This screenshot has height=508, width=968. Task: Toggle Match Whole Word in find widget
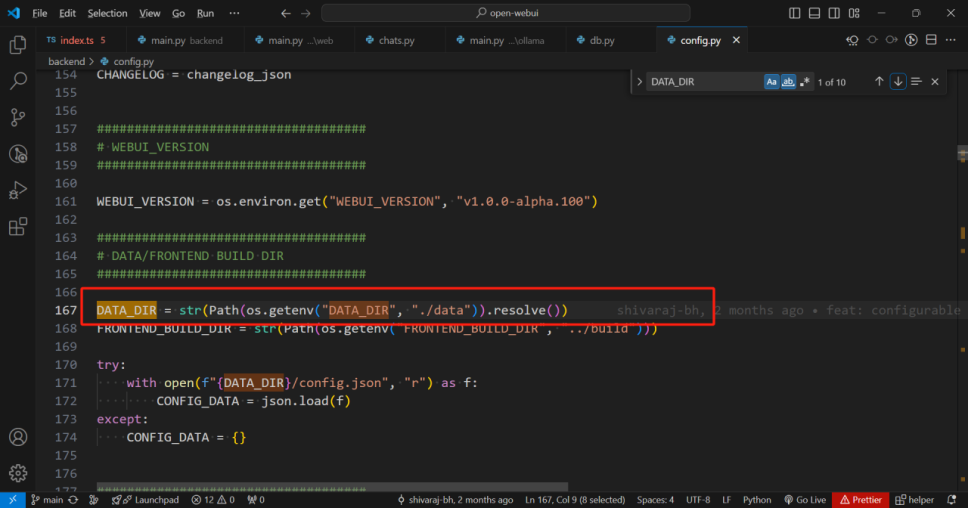tap(788, 81)
